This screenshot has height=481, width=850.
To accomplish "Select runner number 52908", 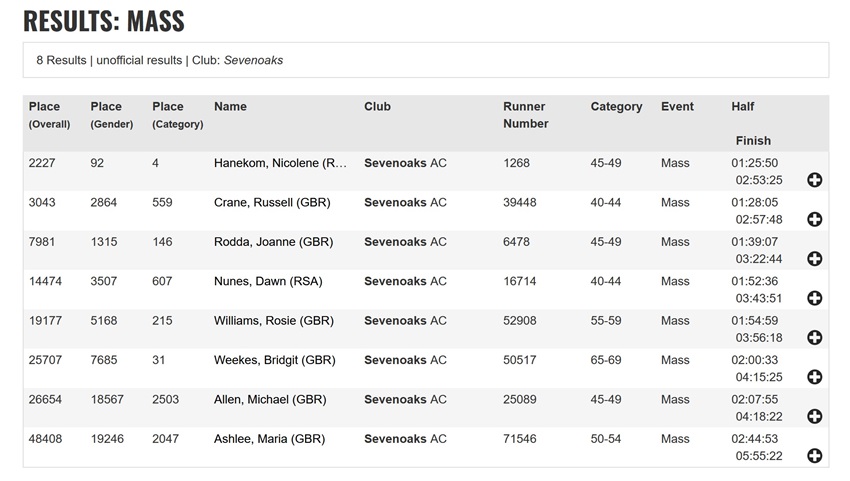I will [x=519, y=320].
